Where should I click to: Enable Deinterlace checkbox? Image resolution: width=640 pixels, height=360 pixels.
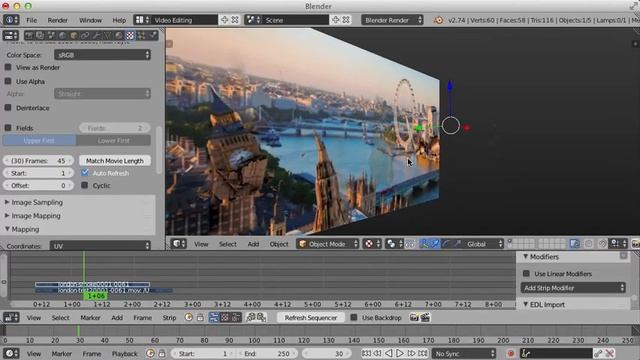[8, 107]
